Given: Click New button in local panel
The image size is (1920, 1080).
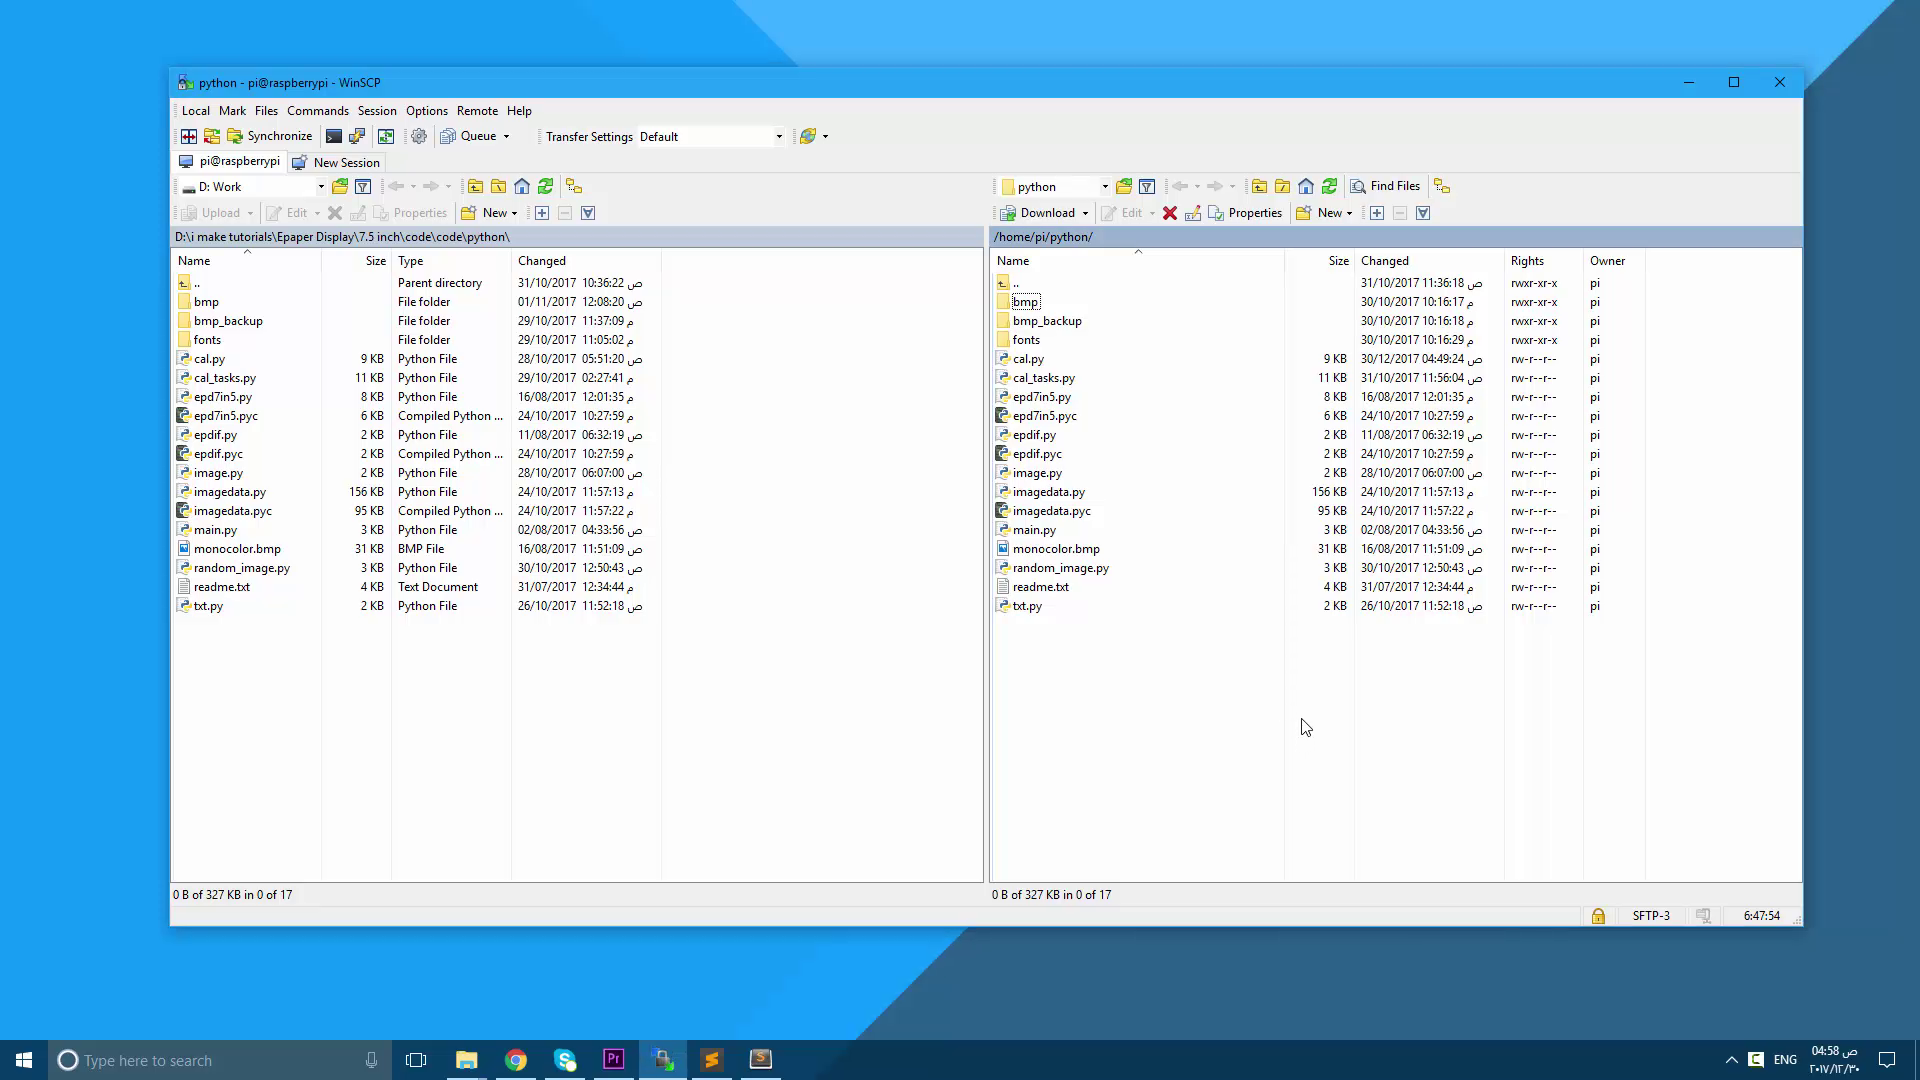Looking at the screenshot, I should [496, 212].
